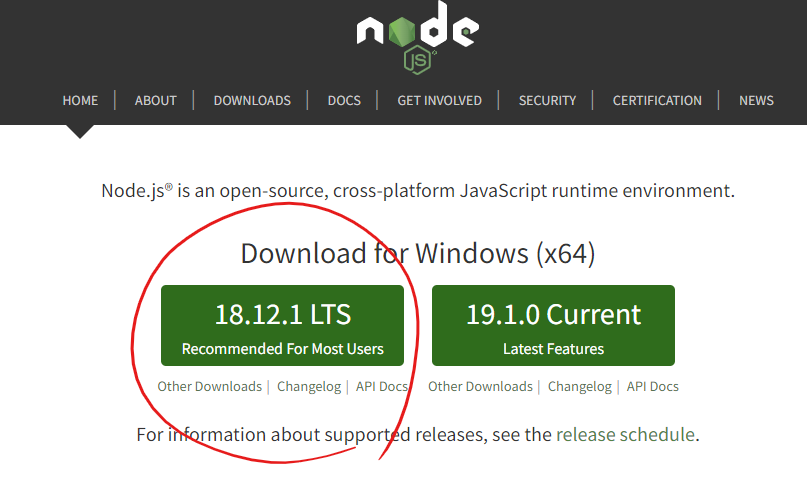Select GET INVOLVED in navigation
807x488 pixels.
(x=440, y=100)
